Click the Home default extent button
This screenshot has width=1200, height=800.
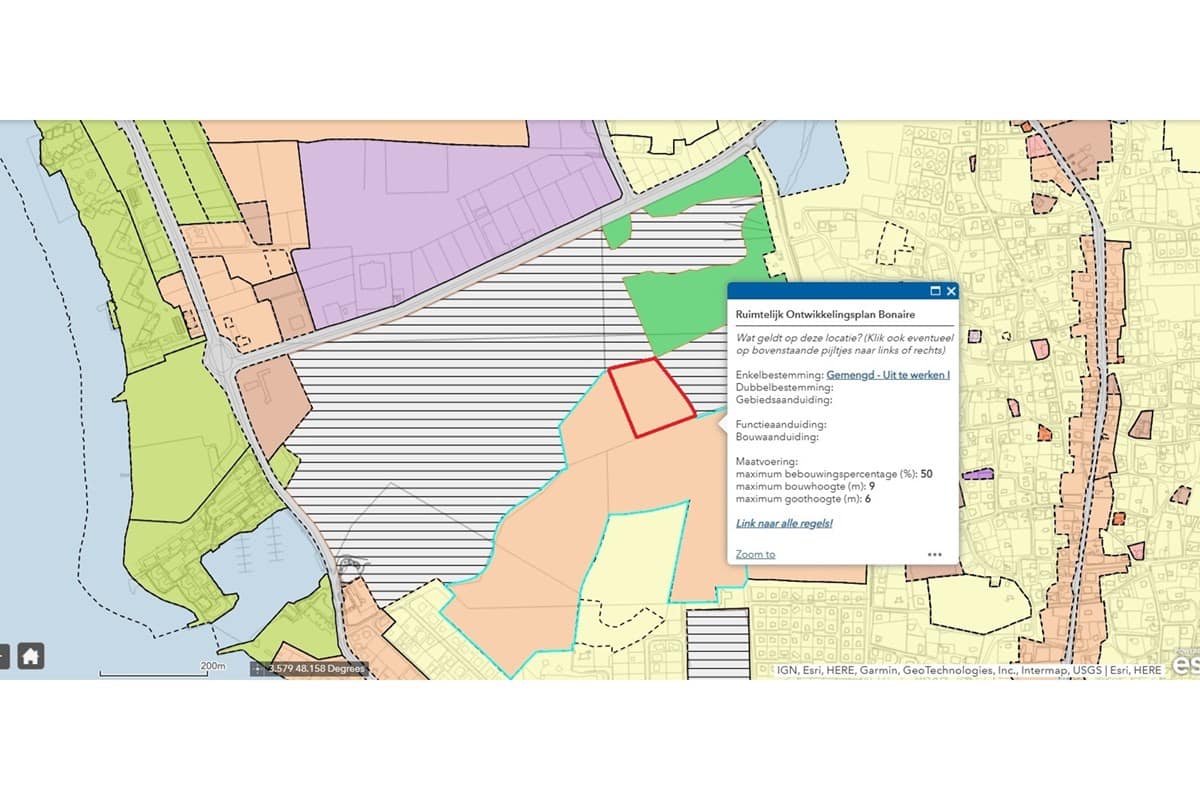30,656
